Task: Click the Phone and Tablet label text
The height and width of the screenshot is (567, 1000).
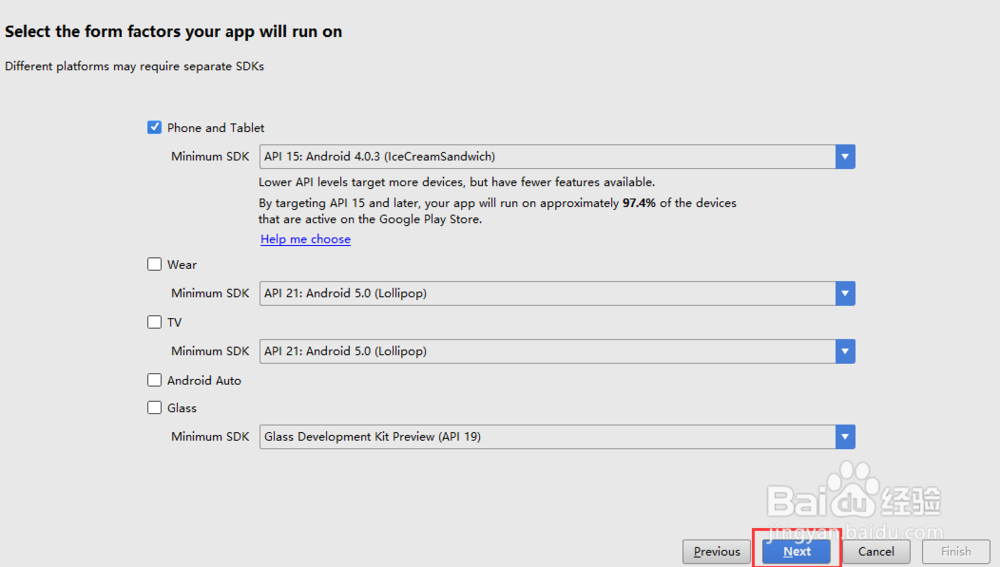Action: (216, 127)
